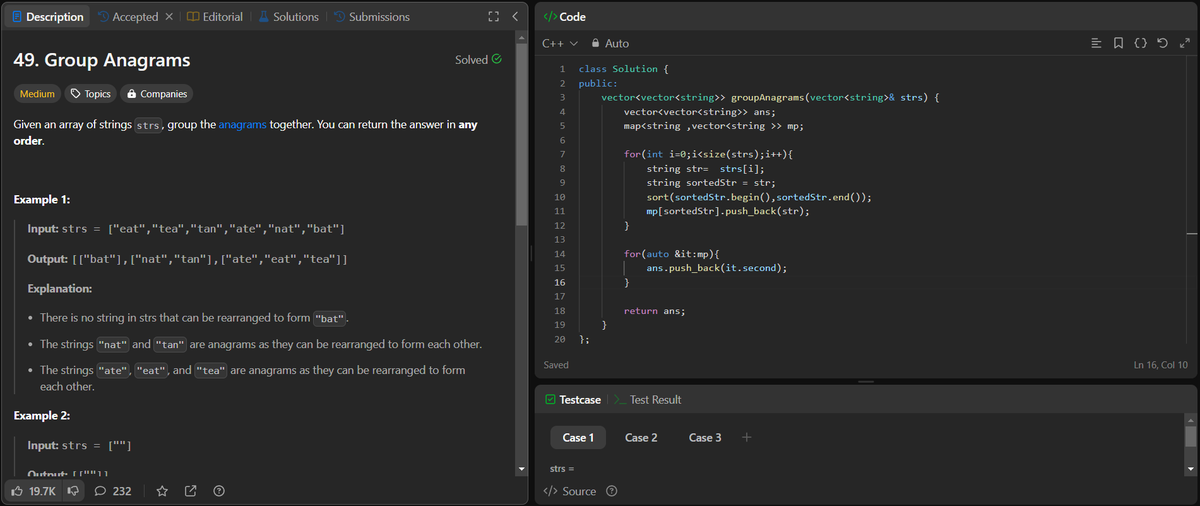Click the Source label below the testcase
The width and height of the screenshot is (1200, 506).
click(x=570, y=491)
